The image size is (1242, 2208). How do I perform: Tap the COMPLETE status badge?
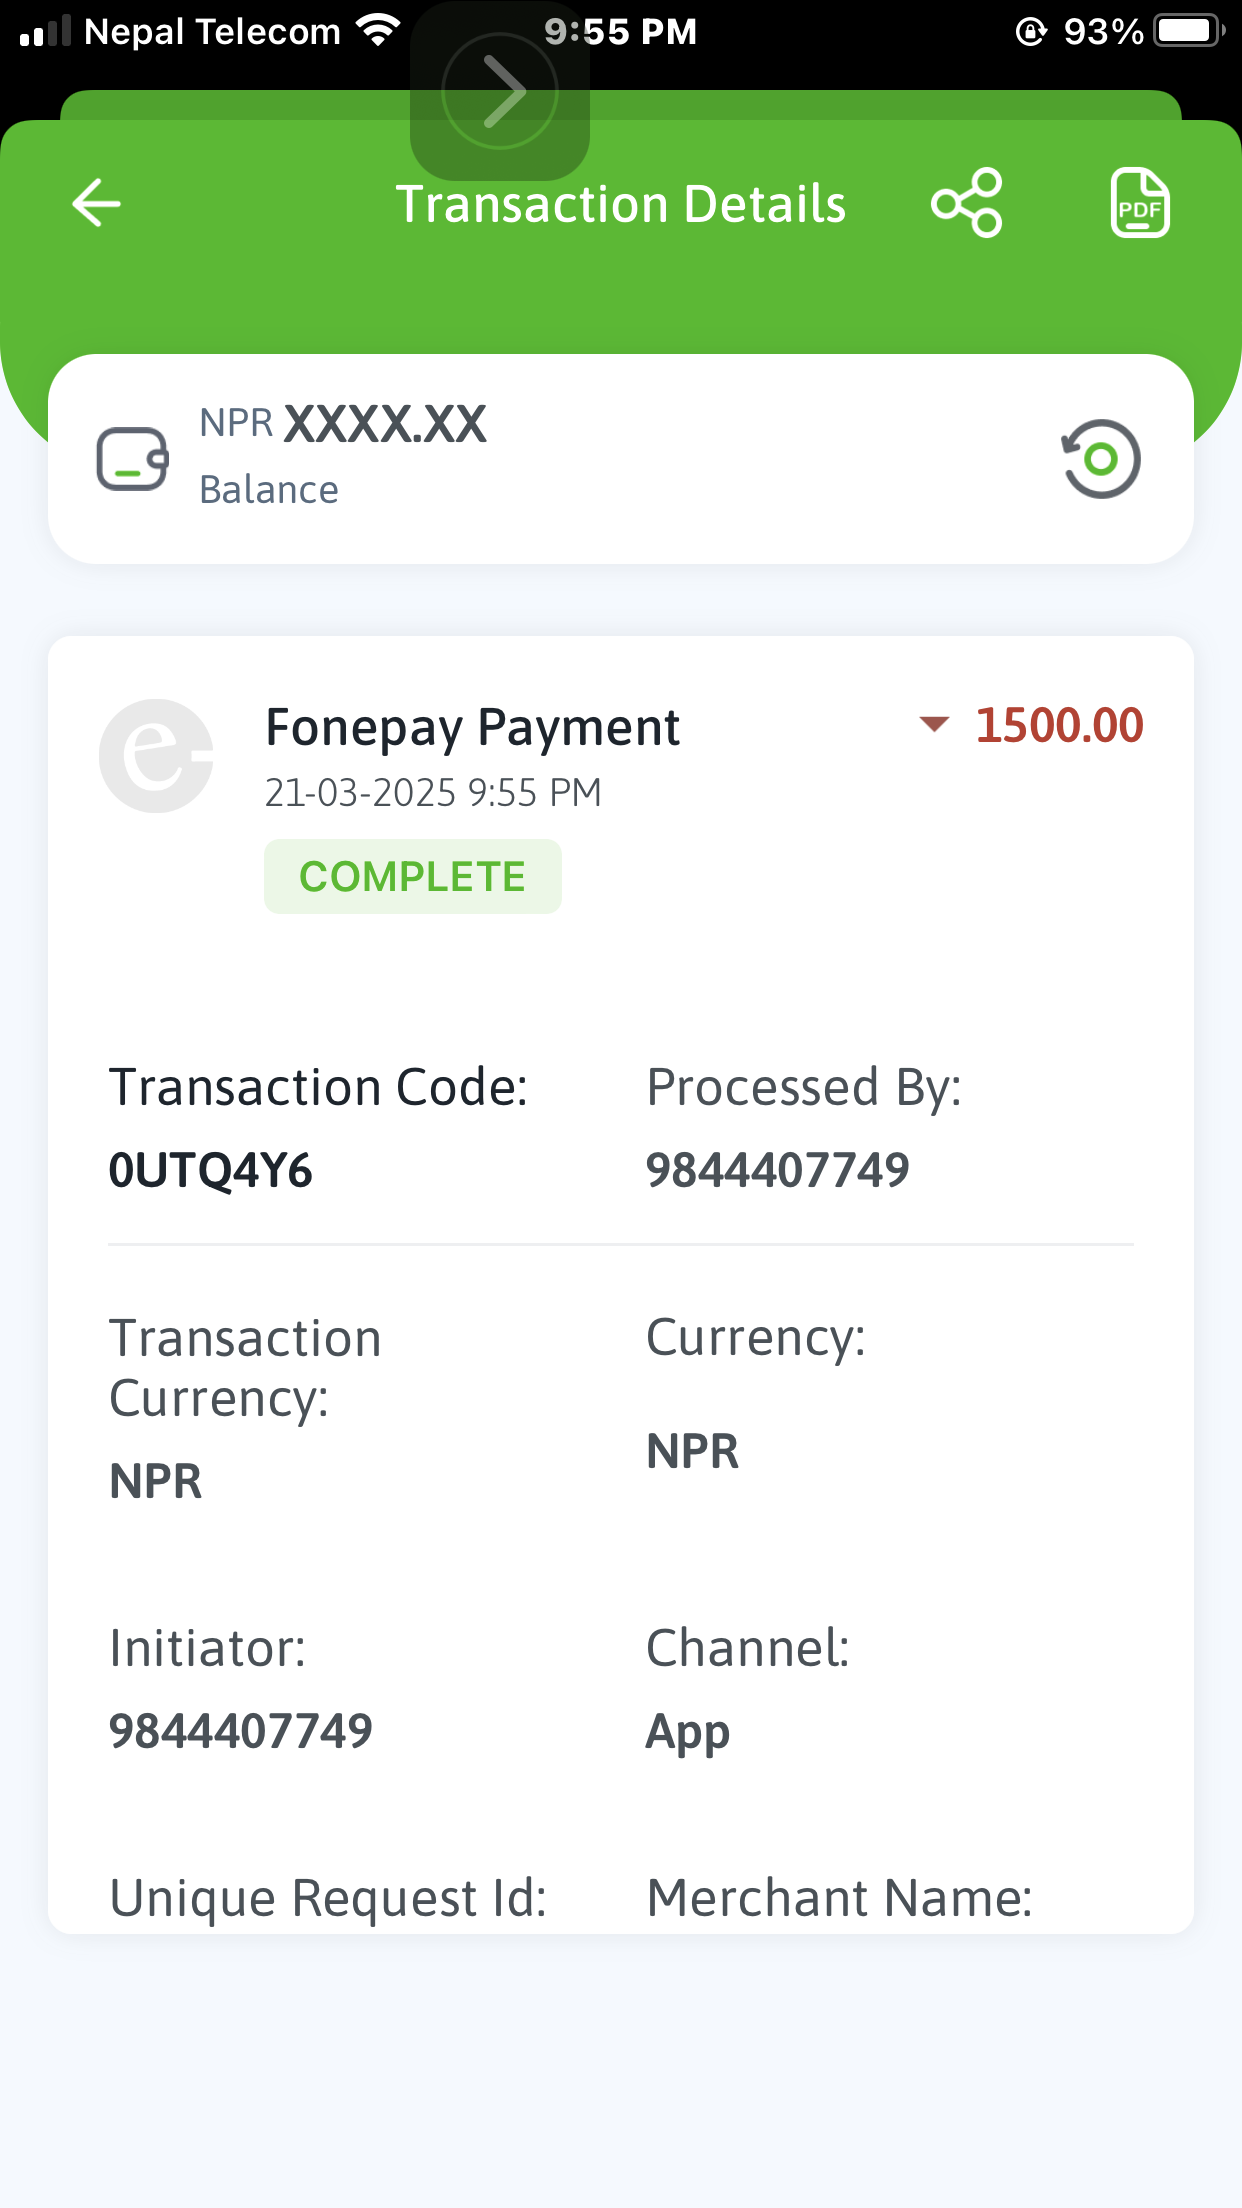(x=413, y=876)
